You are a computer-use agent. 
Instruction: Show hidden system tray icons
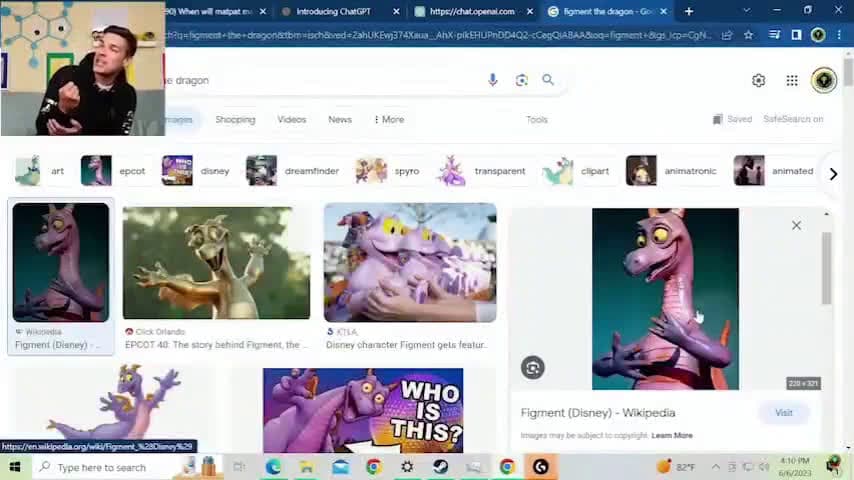pyautogui.click(x=715, y=467)
